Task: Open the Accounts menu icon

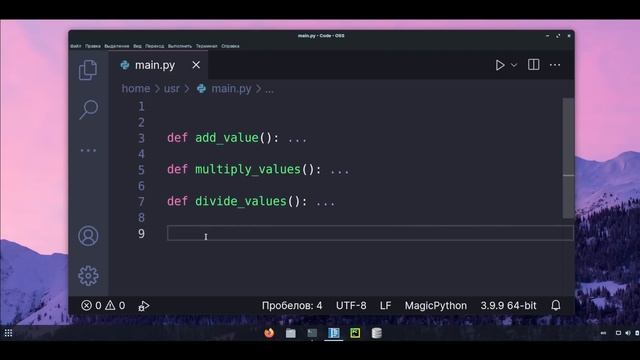Action: point(88,236)
